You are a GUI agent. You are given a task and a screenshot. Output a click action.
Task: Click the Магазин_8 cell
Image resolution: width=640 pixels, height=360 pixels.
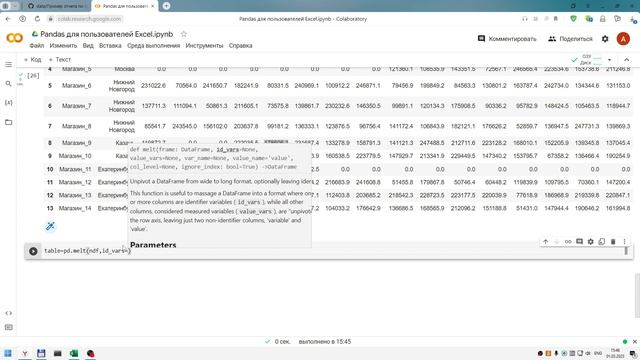(x=76, y=126)
